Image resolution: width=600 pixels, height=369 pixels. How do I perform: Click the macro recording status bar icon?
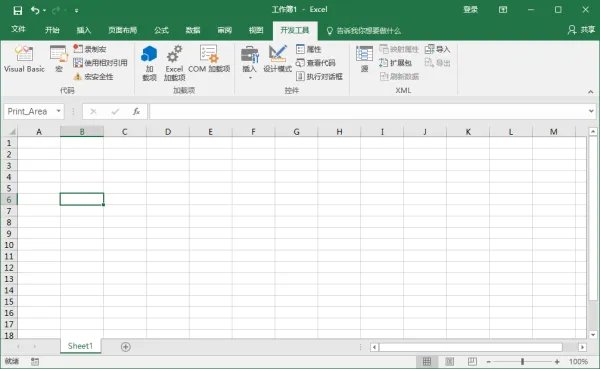(35, 361)
